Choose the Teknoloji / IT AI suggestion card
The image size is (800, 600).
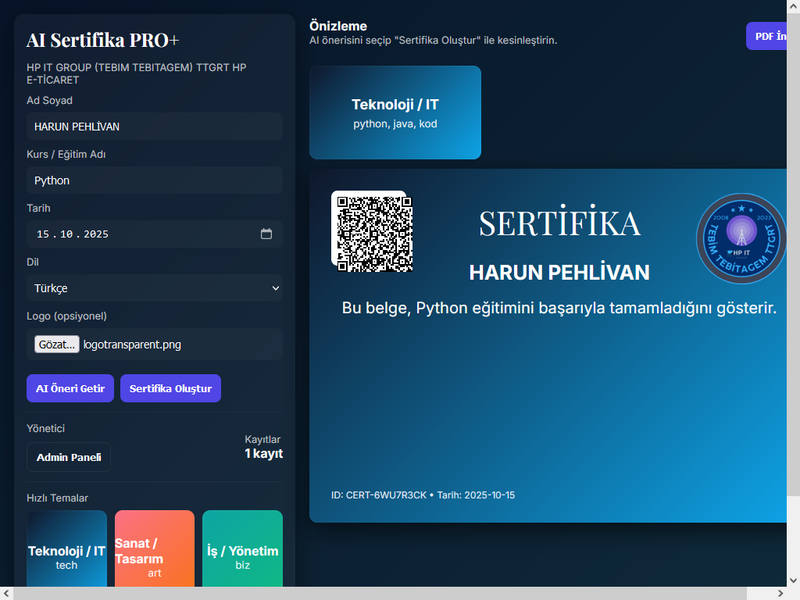click(395, 113)
